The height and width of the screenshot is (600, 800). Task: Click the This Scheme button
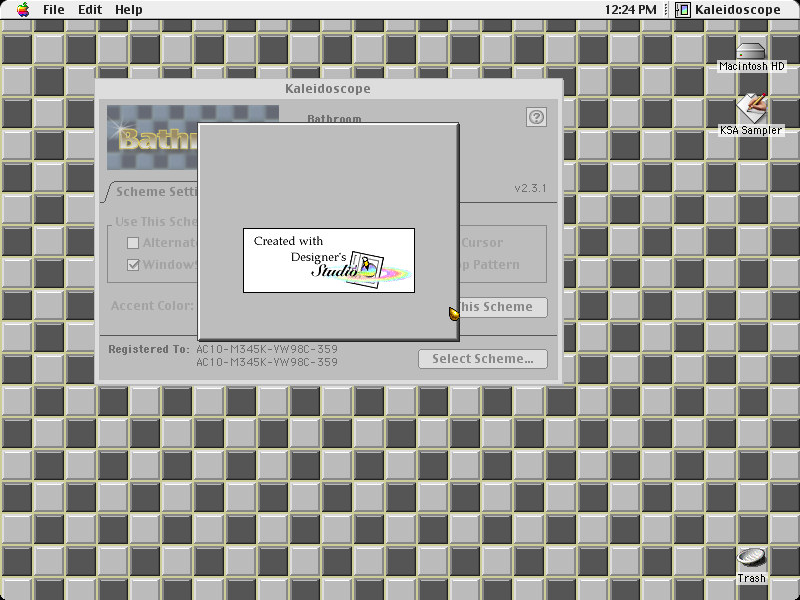coord(503,307)
